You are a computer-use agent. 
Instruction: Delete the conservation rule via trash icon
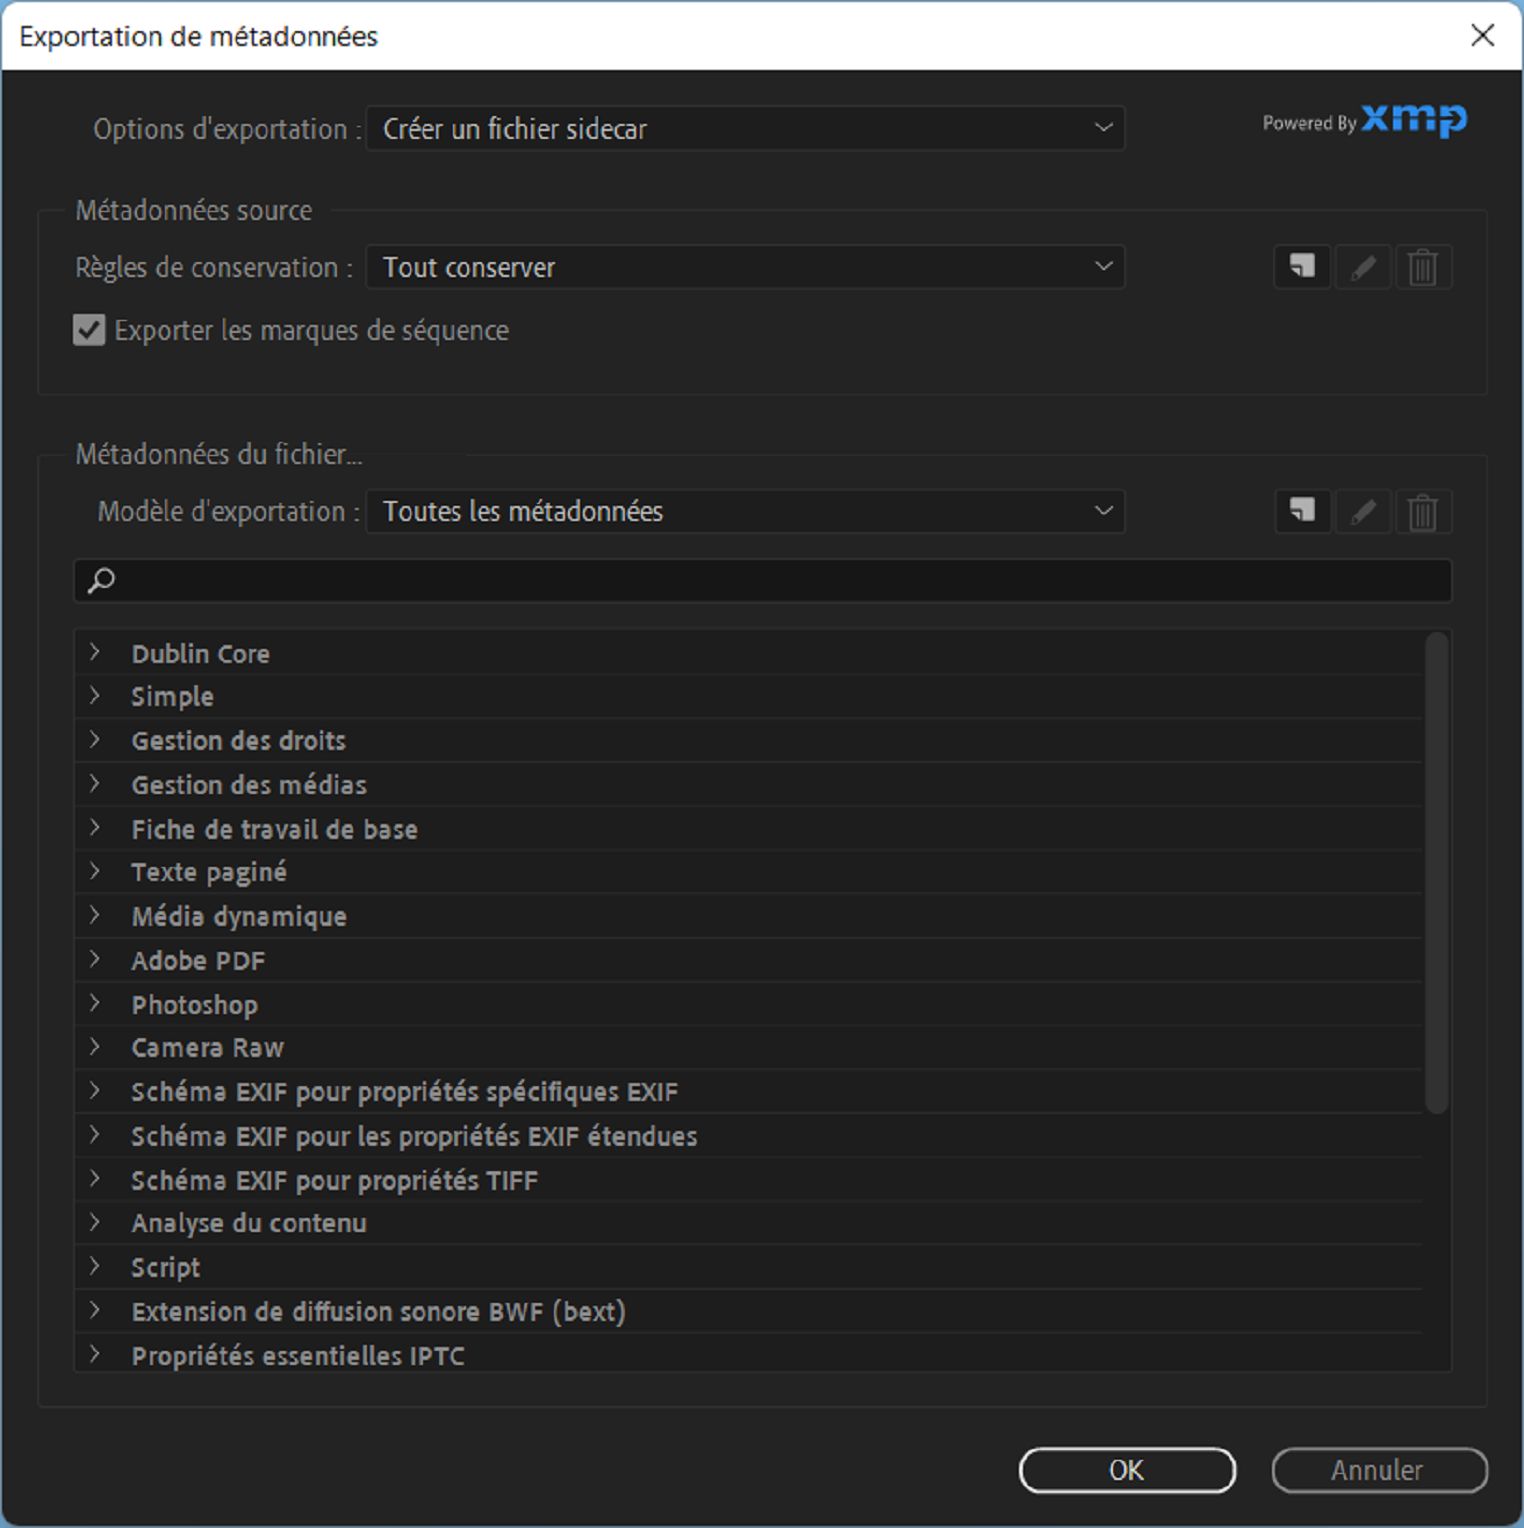coord(1423,267)
